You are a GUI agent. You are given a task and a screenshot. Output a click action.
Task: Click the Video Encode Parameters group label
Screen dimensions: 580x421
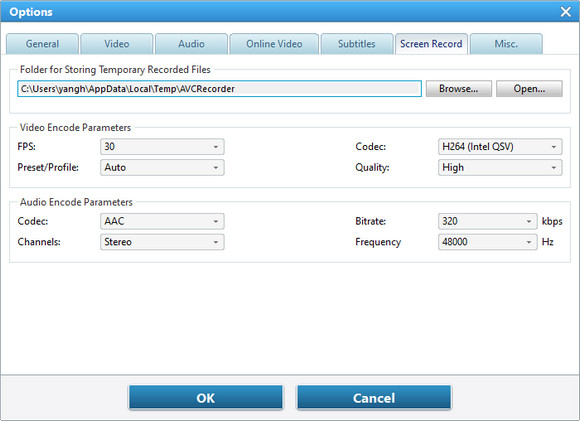point(75,128)
